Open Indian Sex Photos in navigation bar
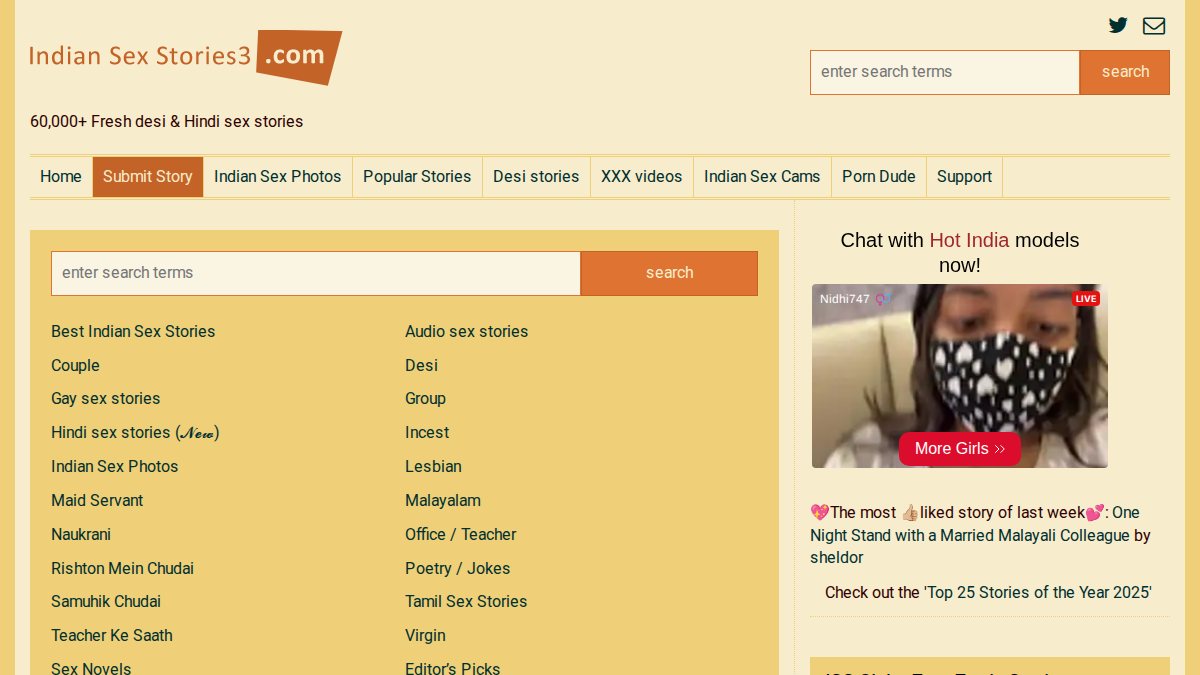1200x675 pixels. click(x=278, y=177)
